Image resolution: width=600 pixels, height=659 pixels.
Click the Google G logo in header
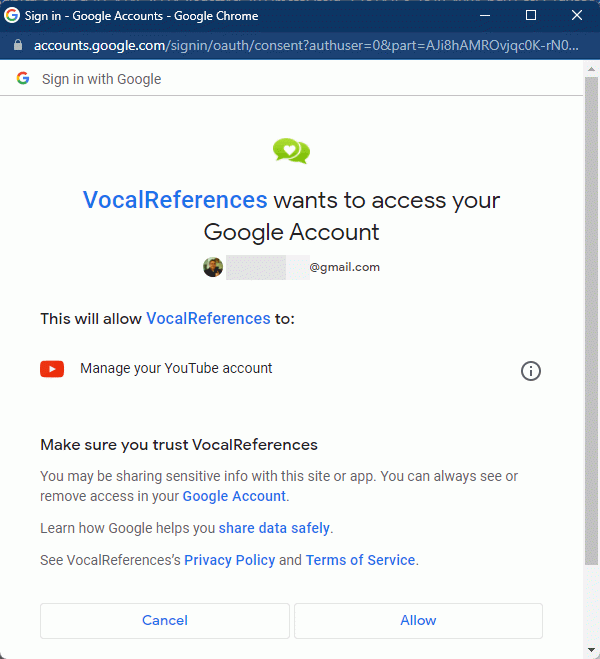(x=23, y=78)
